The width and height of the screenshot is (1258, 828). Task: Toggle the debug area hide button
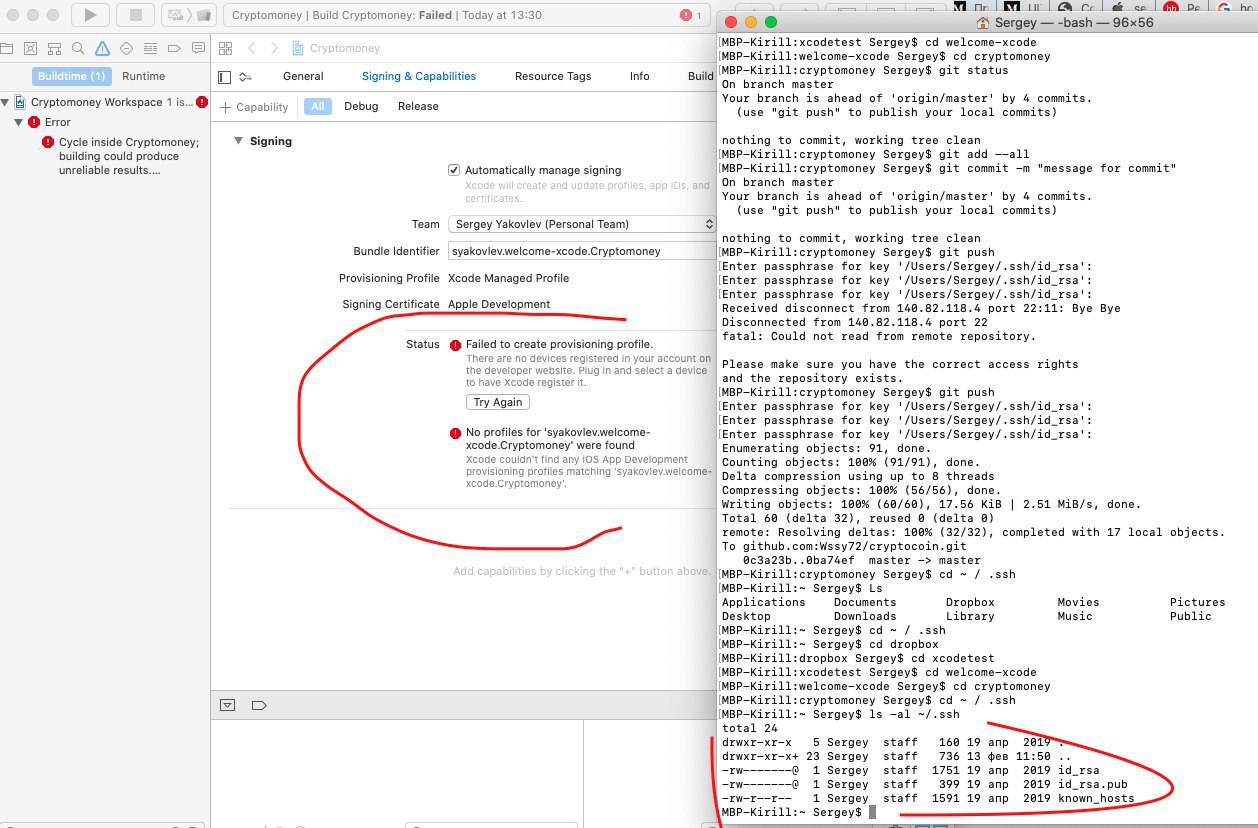point(228,705)
